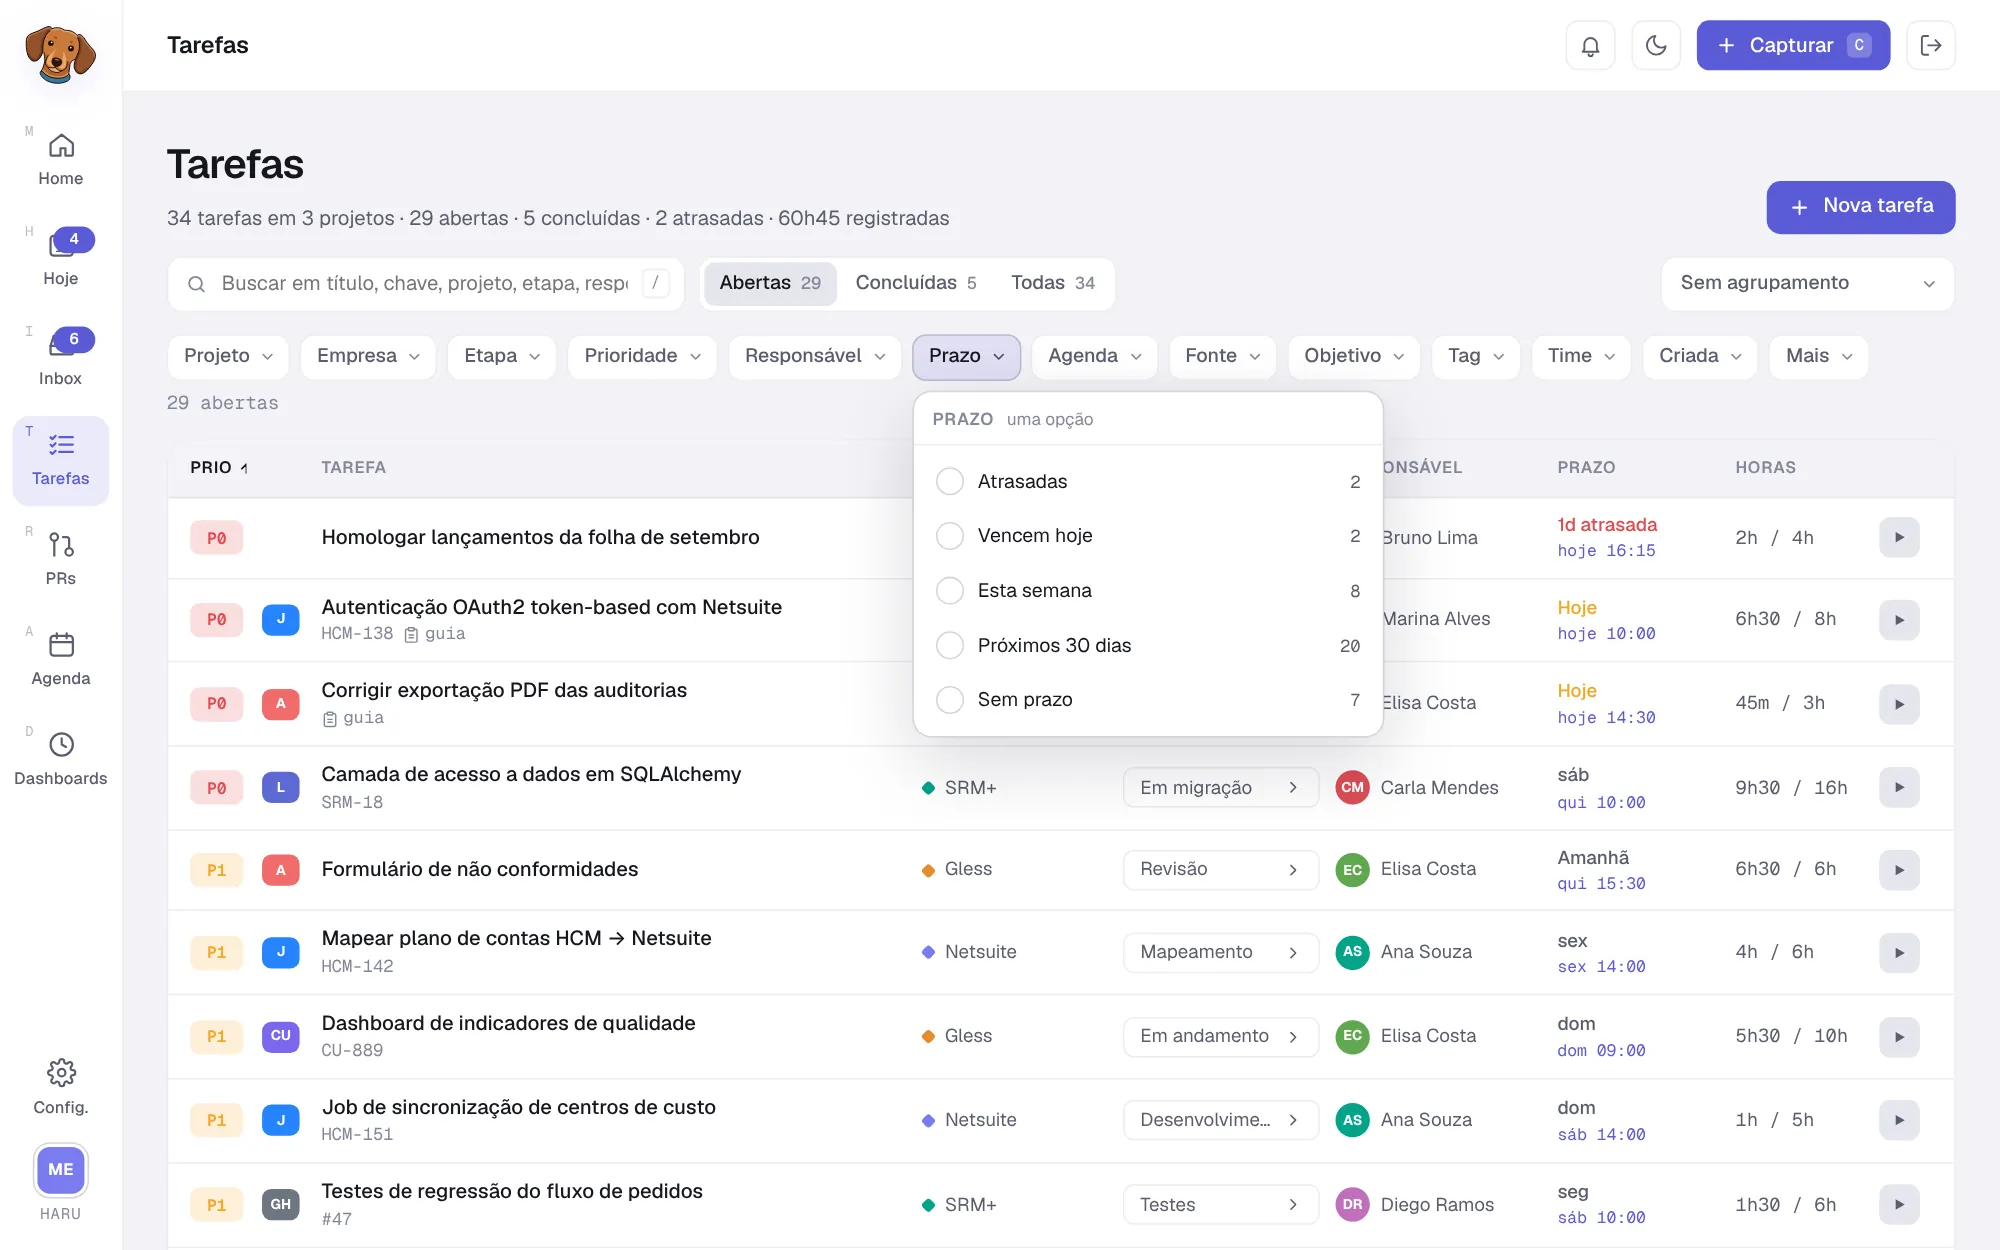The width and height of the screenshot is (2000, 1250).
Task: Open the Sem agrupamento grouping dropdown
Action: pos(1807,283)
